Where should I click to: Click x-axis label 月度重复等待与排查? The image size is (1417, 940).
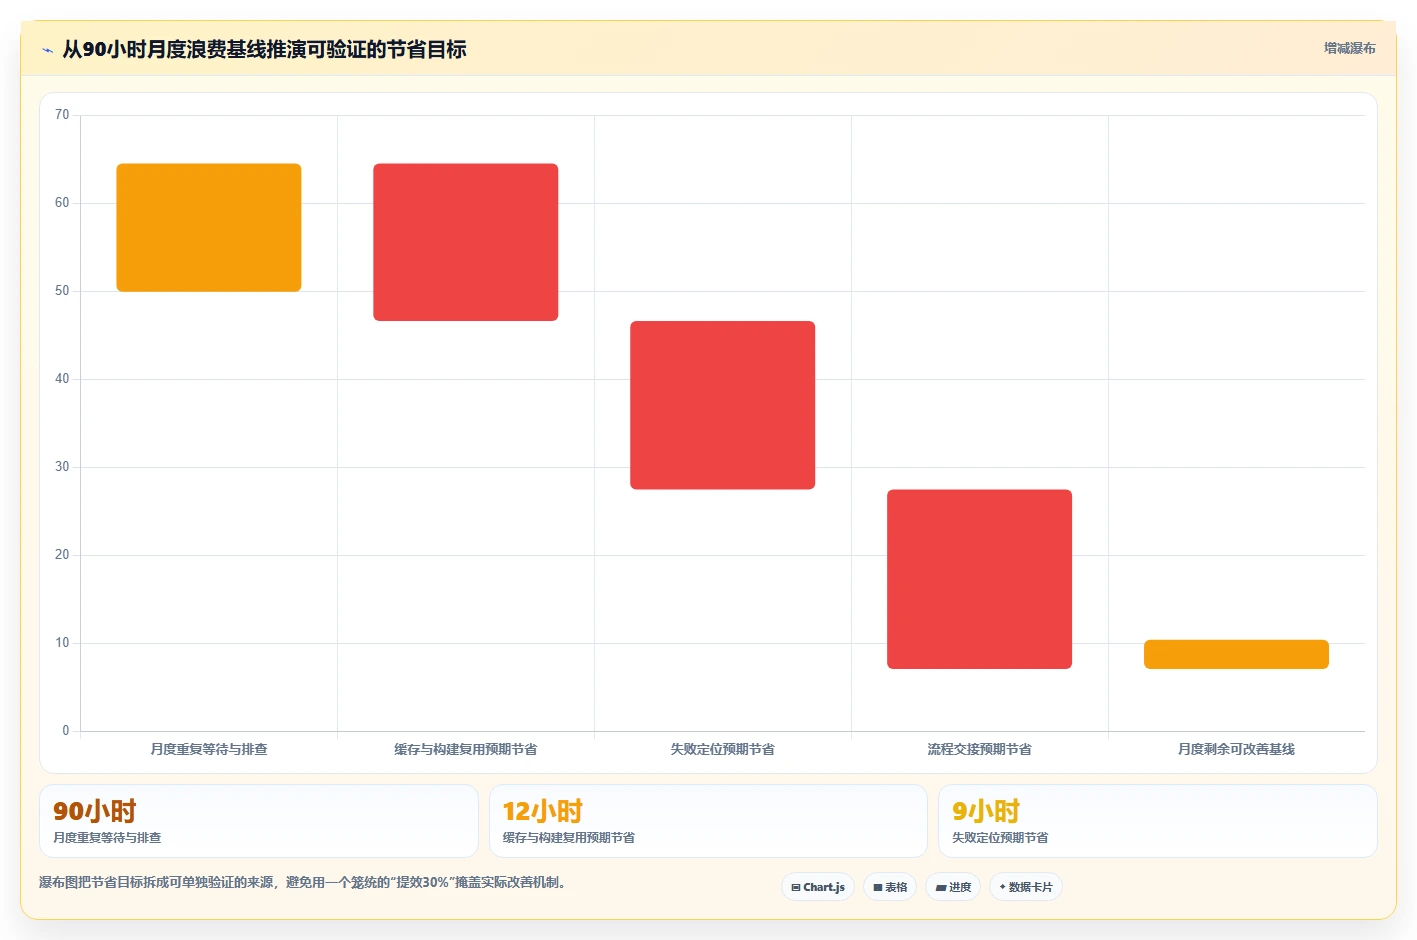click(x=209, y=749)
